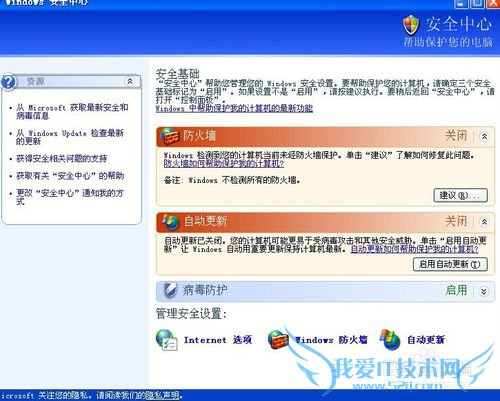Click the 自动更新 section title in the orange header
Viewport: 500px width, 401px height.
click(x=205, y=221)
